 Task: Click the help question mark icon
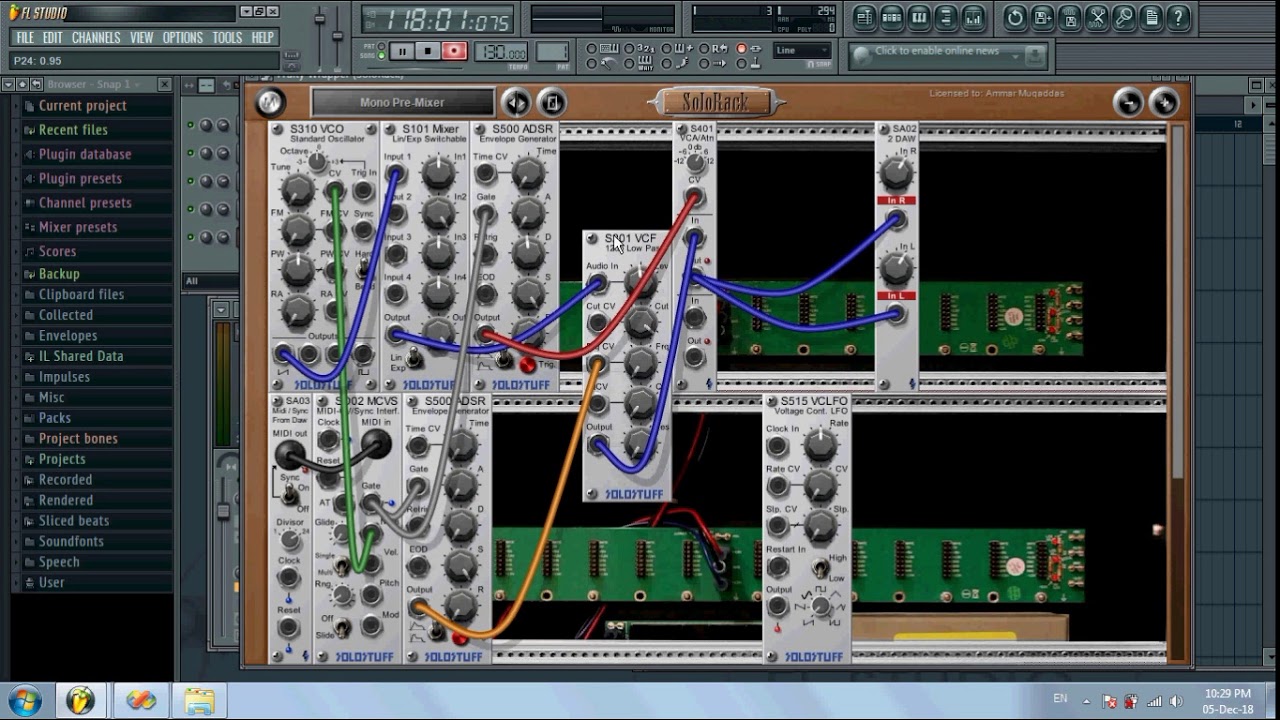pos(1178,17)
